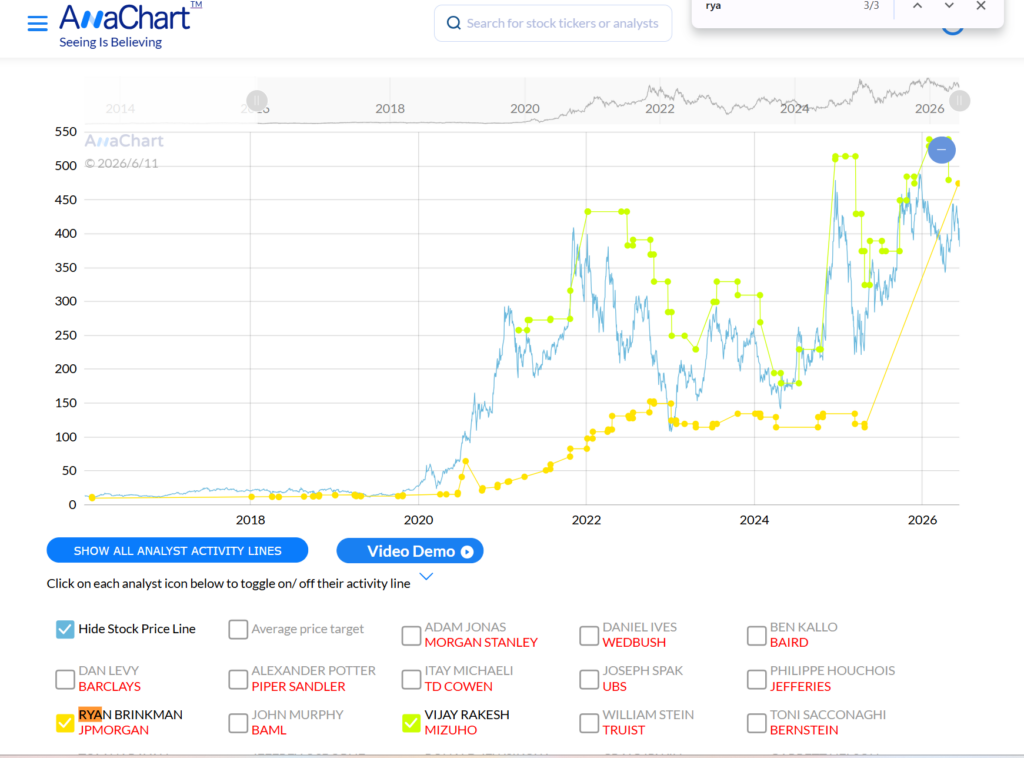Click the right range slider handle

(x=959, y=101)
